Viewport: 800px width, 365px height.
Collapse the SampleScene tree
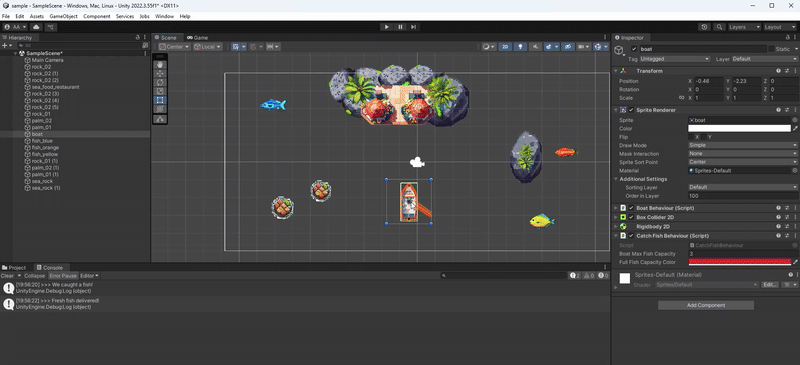(16, 53)
